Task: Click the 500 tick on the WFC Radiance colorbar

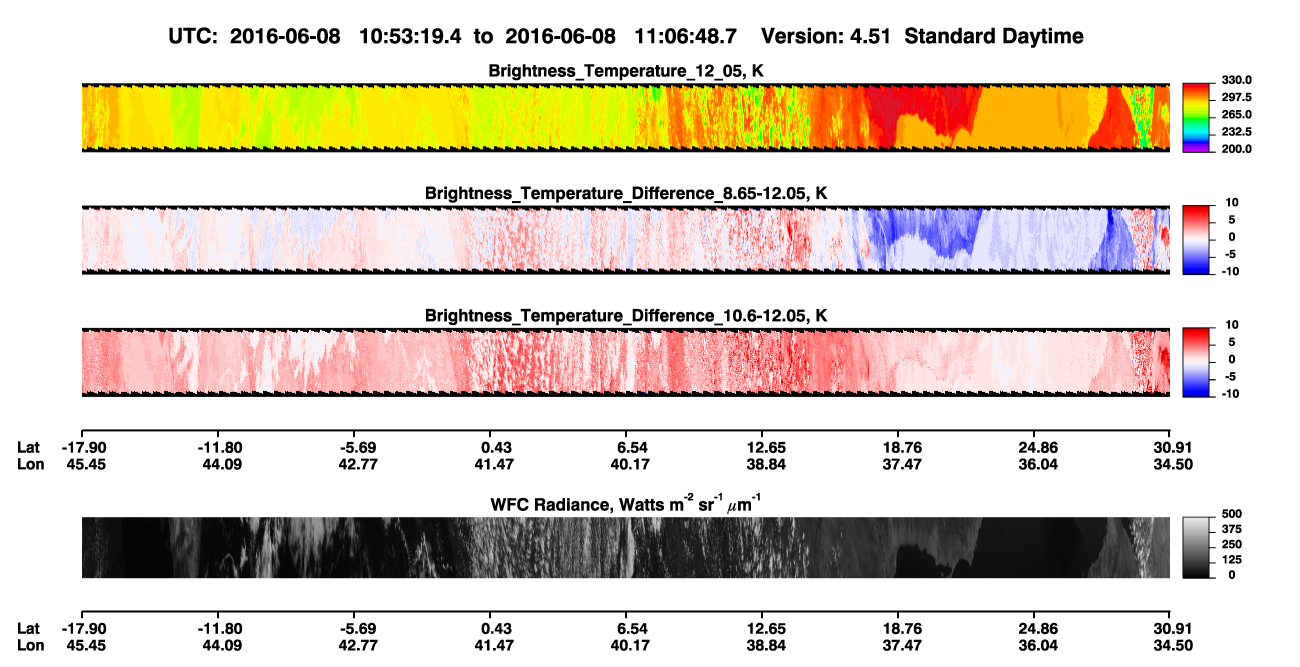Action: [1230, 512]
